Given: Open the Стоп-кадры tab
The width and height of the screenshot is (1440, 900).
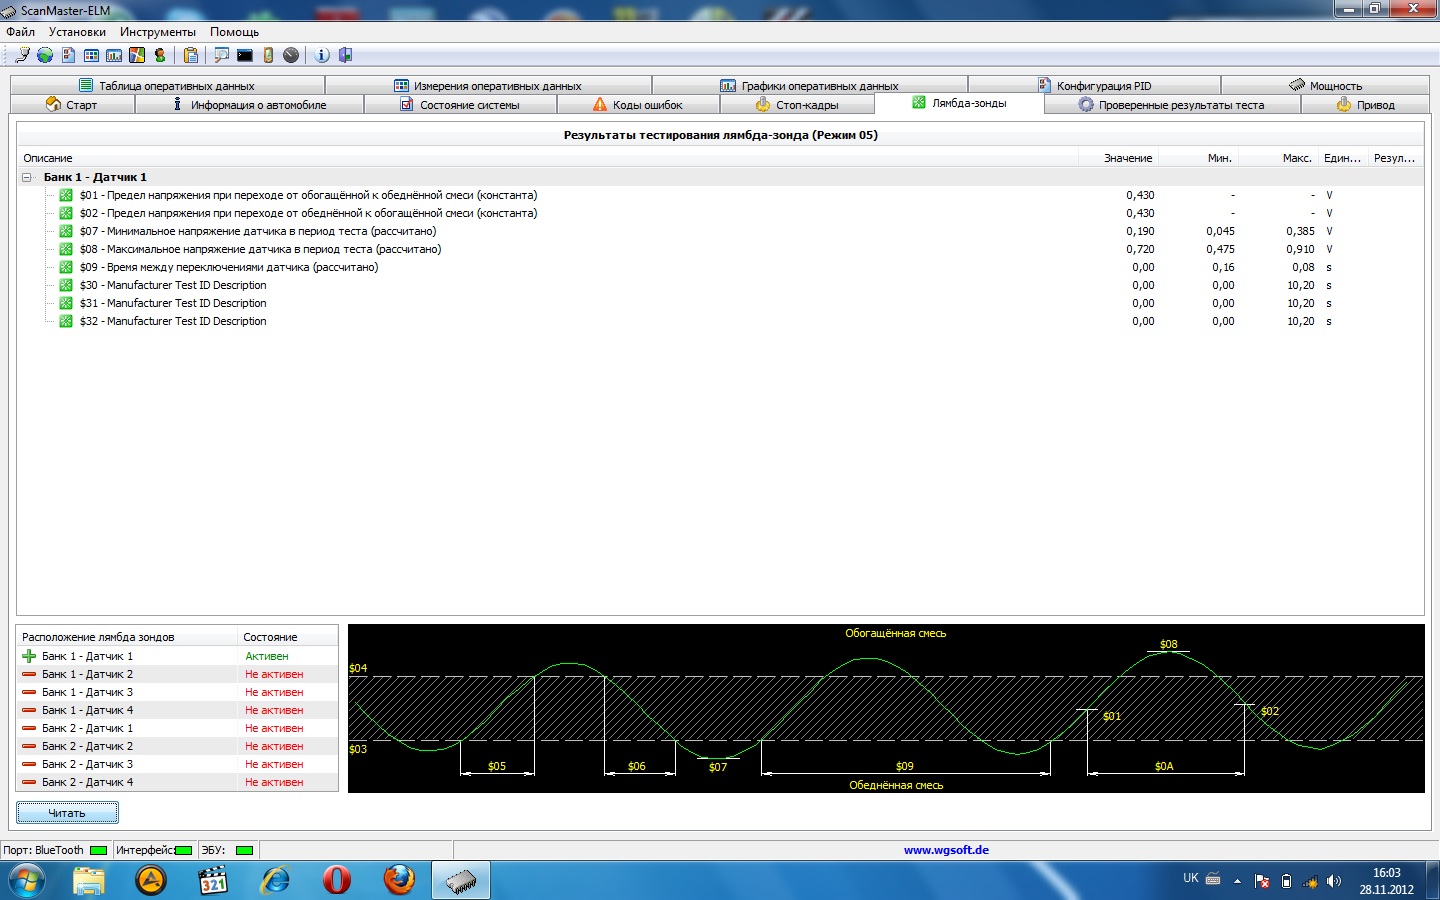Looking at the screenshot, I should pos(797,104).
